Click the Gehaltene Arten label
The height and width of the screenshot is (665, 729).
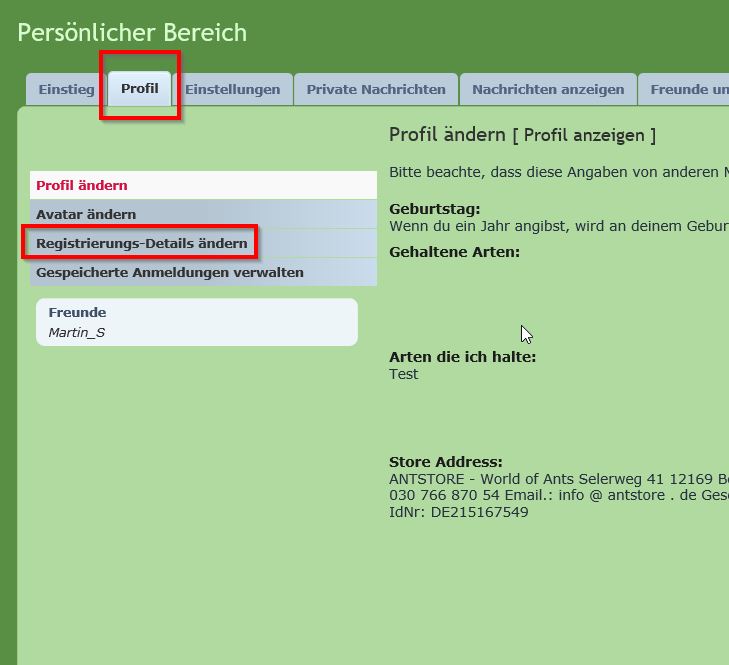click(x=454, y=252)
